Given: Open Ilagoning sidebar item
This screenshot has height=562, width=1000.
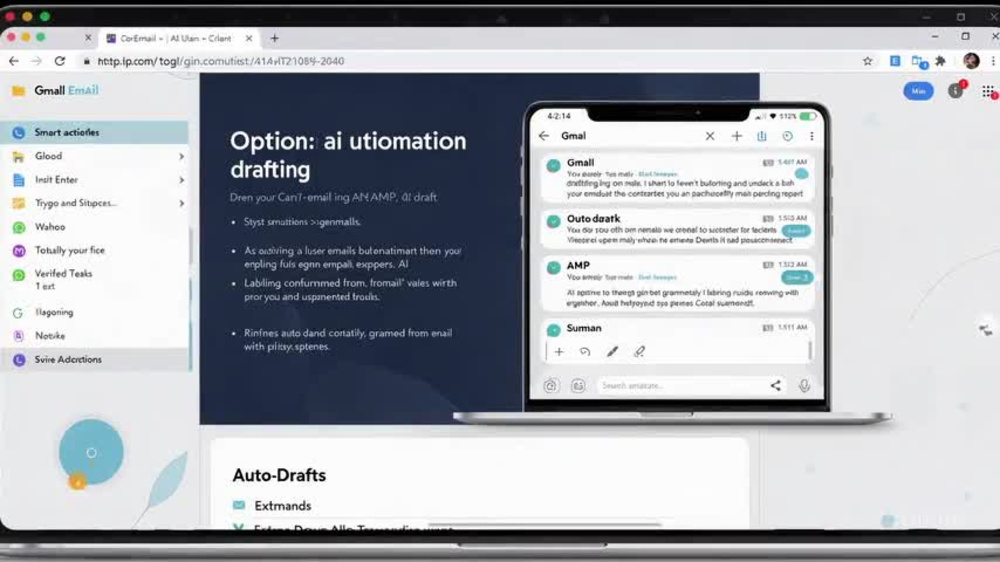Looking at the screenshot, I should tap(94, 313).
